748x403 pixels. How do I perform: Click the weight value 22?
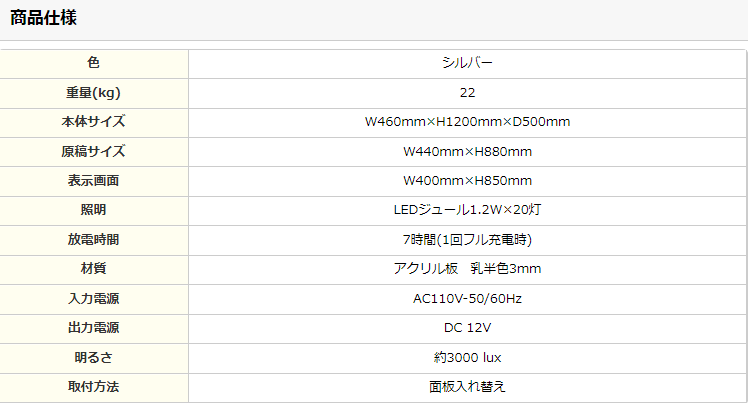click(467, 93)
